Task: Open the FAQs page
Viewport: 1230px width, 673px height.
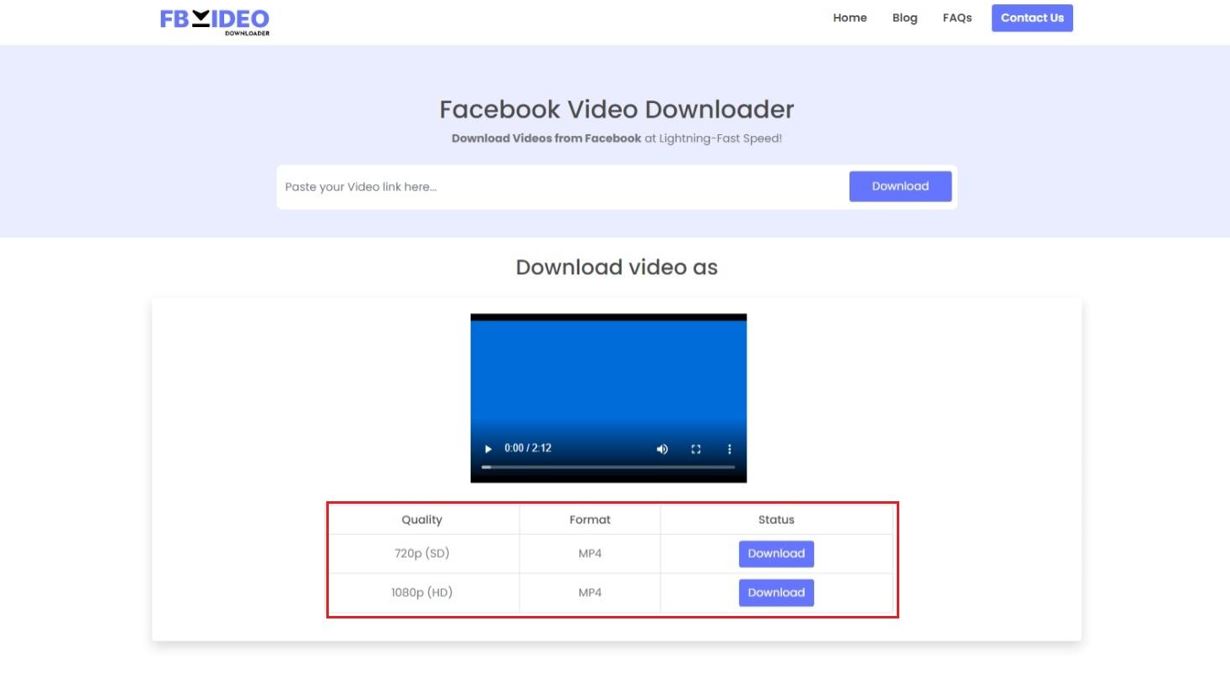Action: point(957,18)
